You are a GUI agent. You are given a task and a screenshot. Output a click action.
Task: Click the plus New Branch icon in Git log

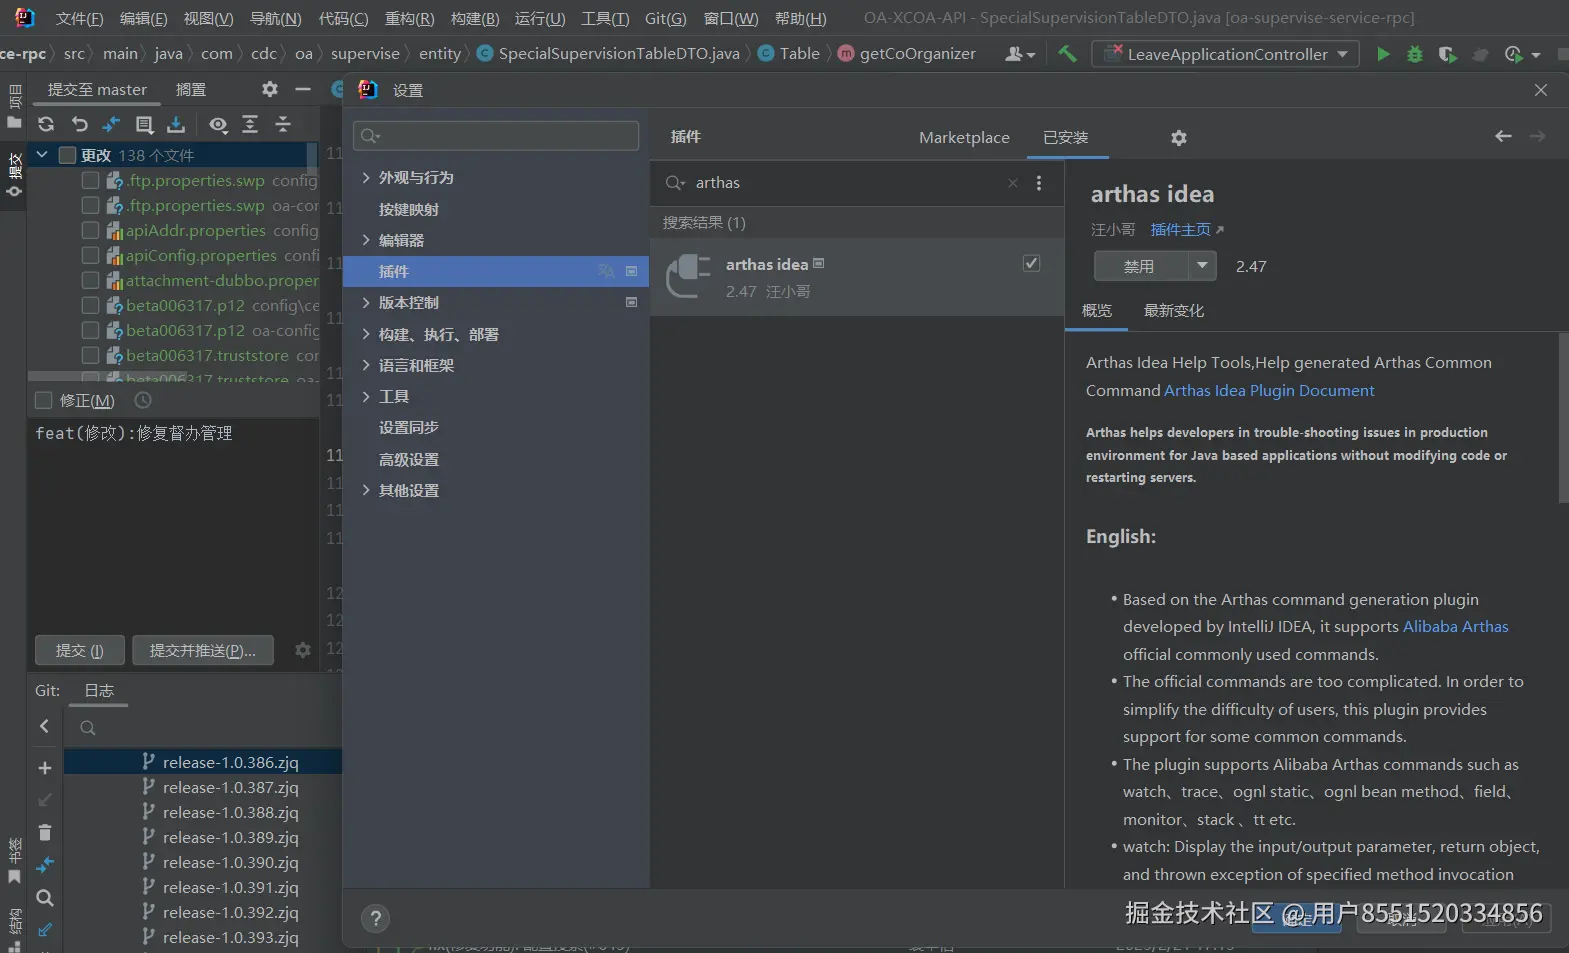click(x=44, y=768)
